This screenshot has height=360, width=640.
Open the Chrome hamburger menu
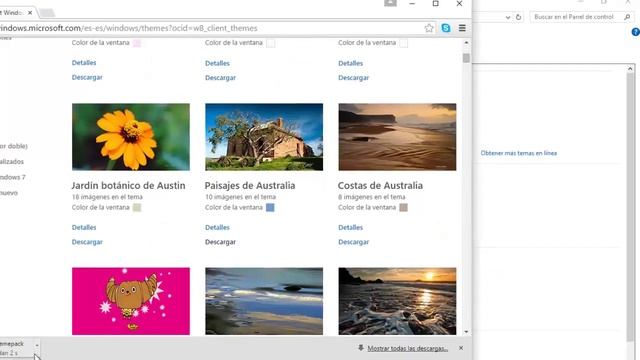click(x=462, y=28)
